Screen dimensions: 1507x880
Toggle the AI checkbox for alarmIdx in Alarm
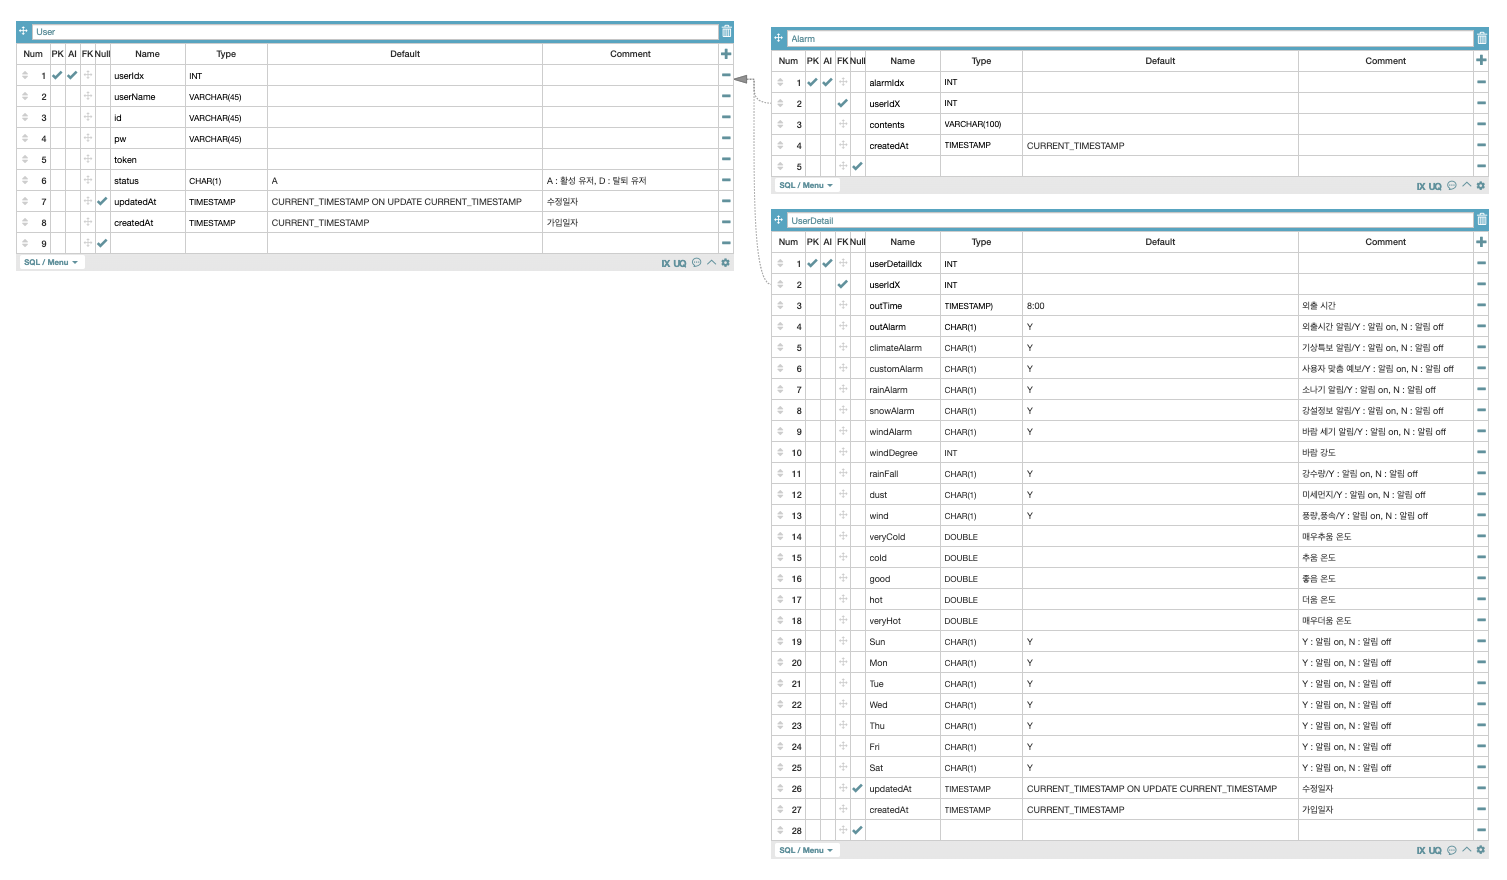827,82
